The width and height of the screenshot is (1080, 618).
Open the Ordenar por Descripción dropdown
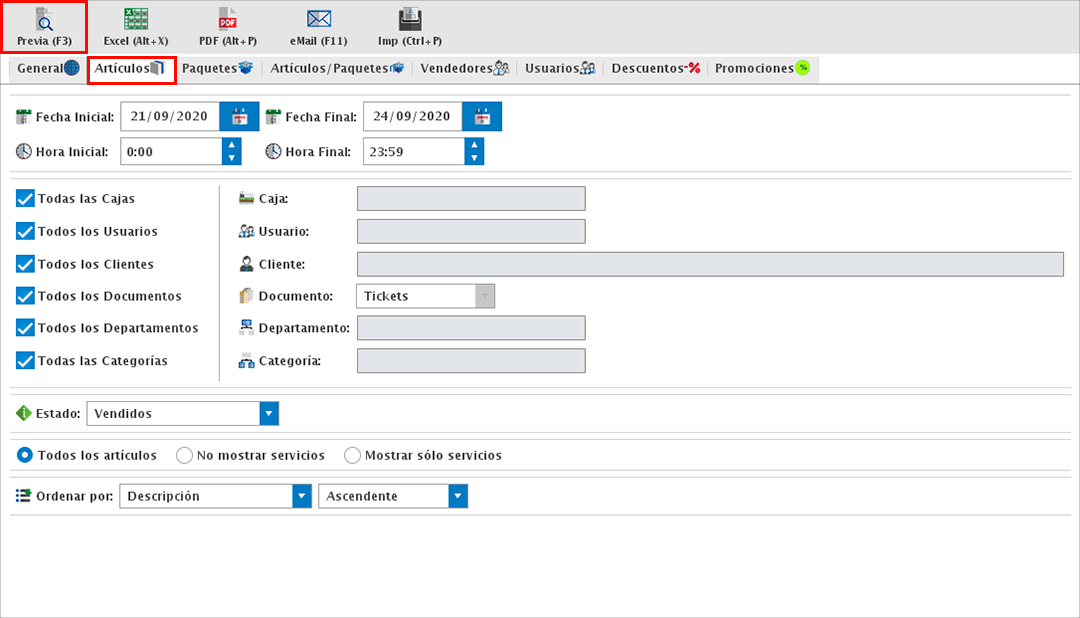click(301, 497)
